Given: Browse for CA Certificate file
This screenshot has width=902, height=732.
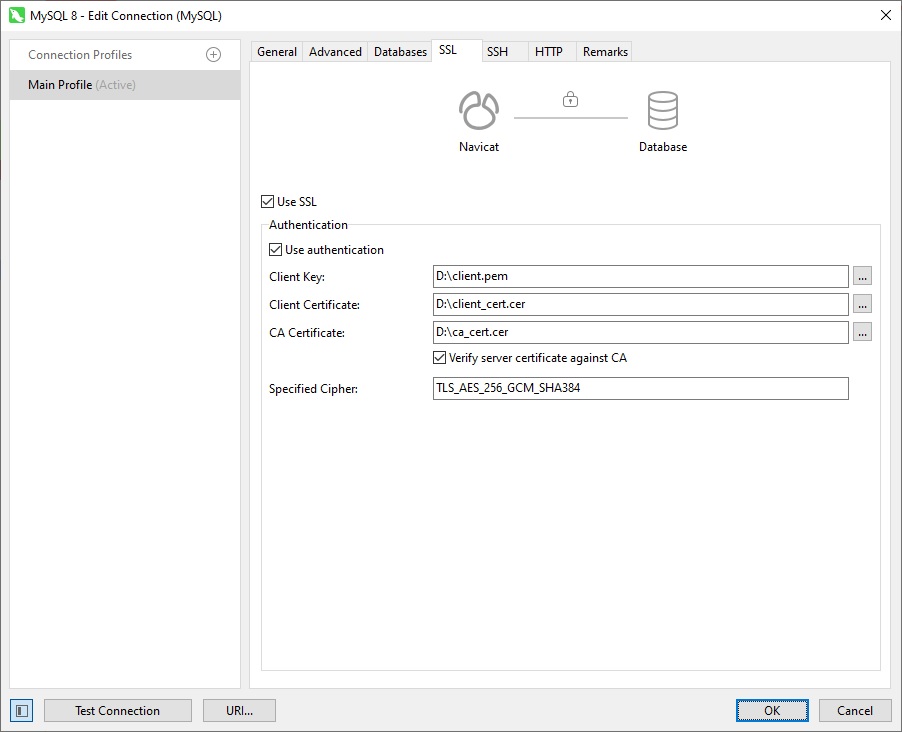Looking at the screenshot, I should [862, 332].
